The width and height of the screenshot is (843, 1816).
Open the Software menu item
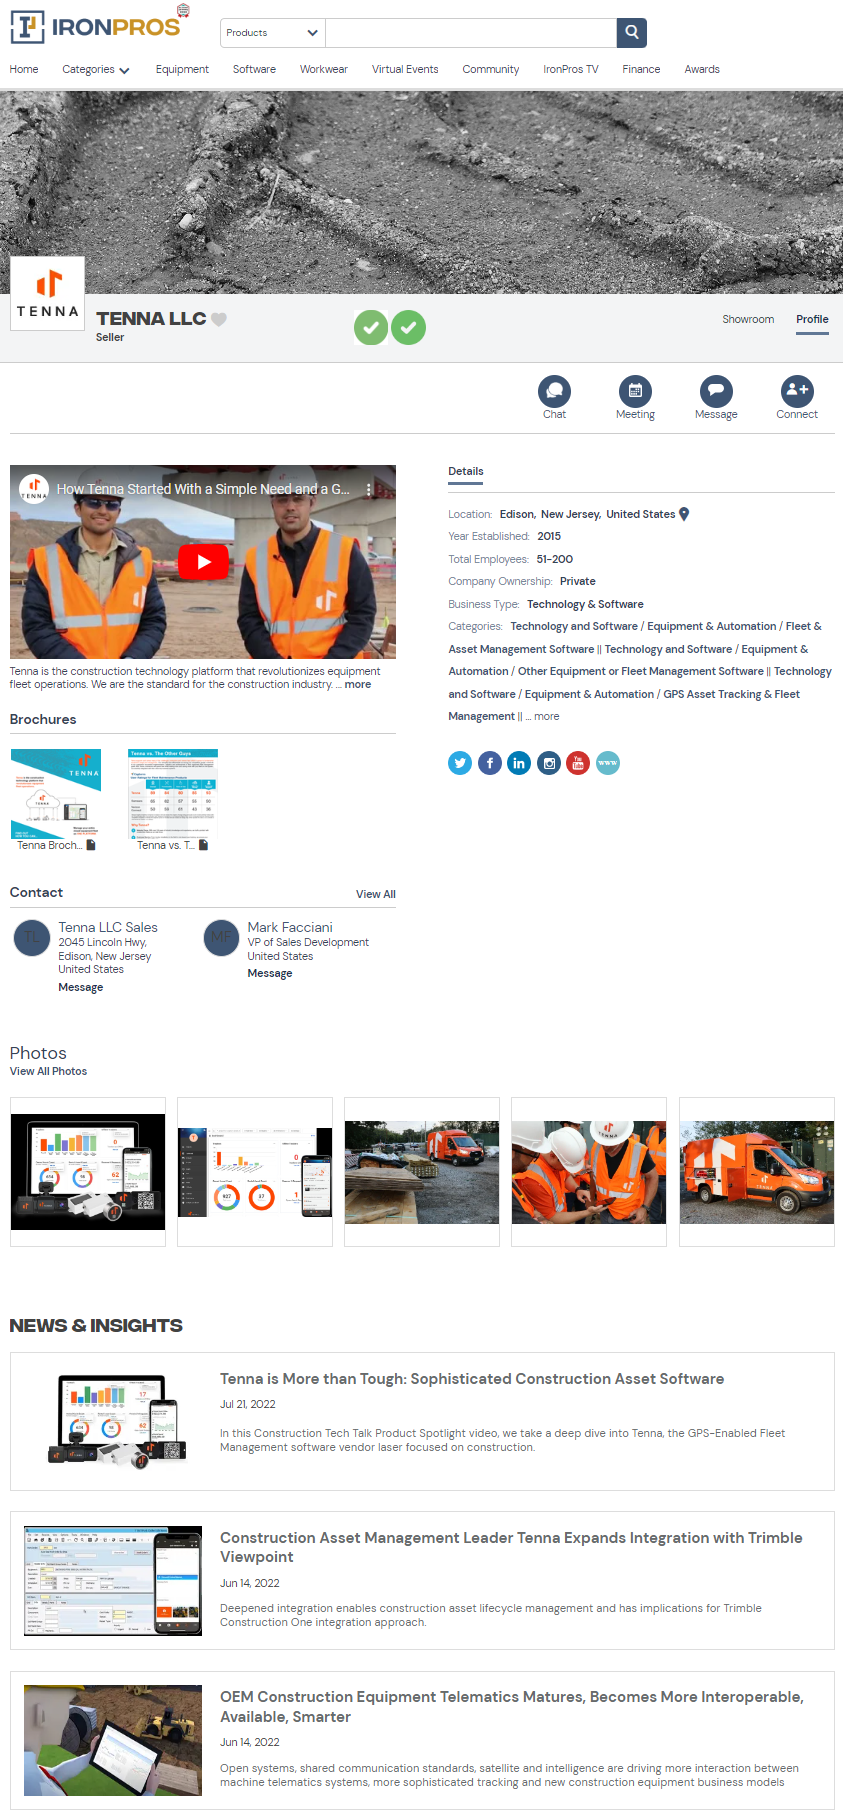(254, 70)
